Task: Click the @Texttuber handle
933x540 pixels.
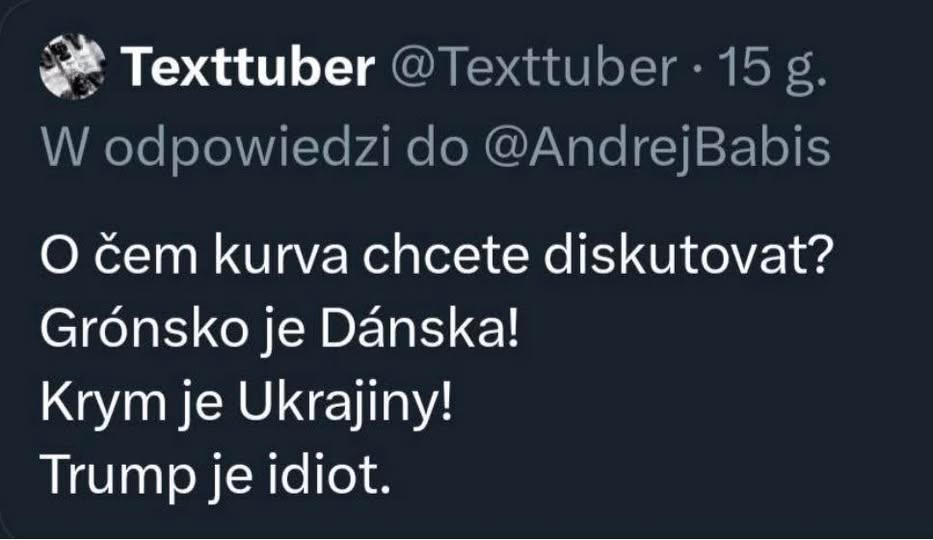Action: coord(531,68)
